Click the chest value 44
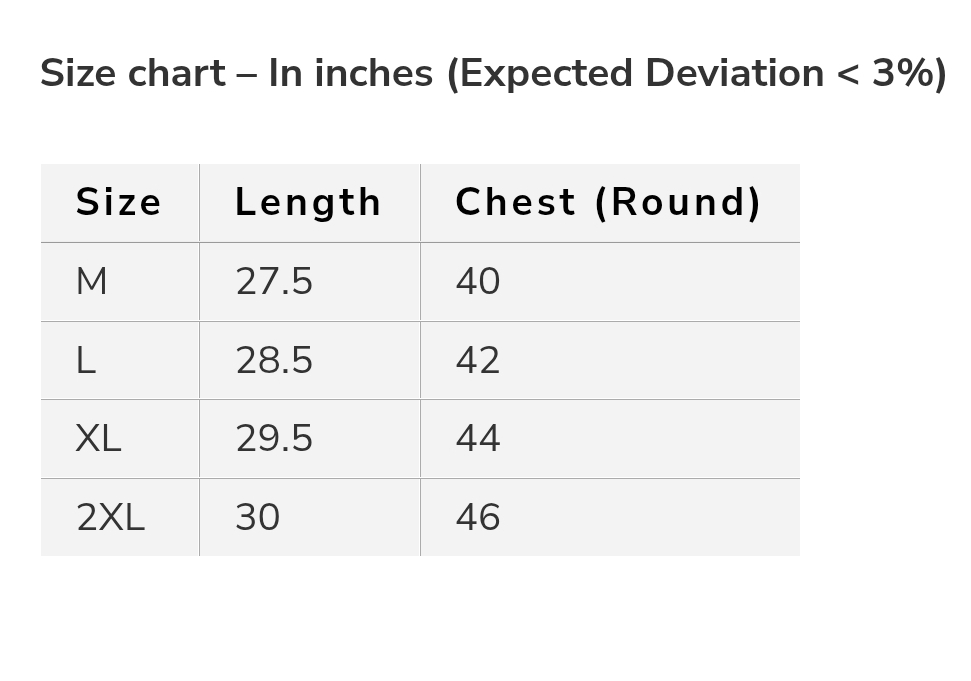The image size is (971, 681). coord(478,439)
